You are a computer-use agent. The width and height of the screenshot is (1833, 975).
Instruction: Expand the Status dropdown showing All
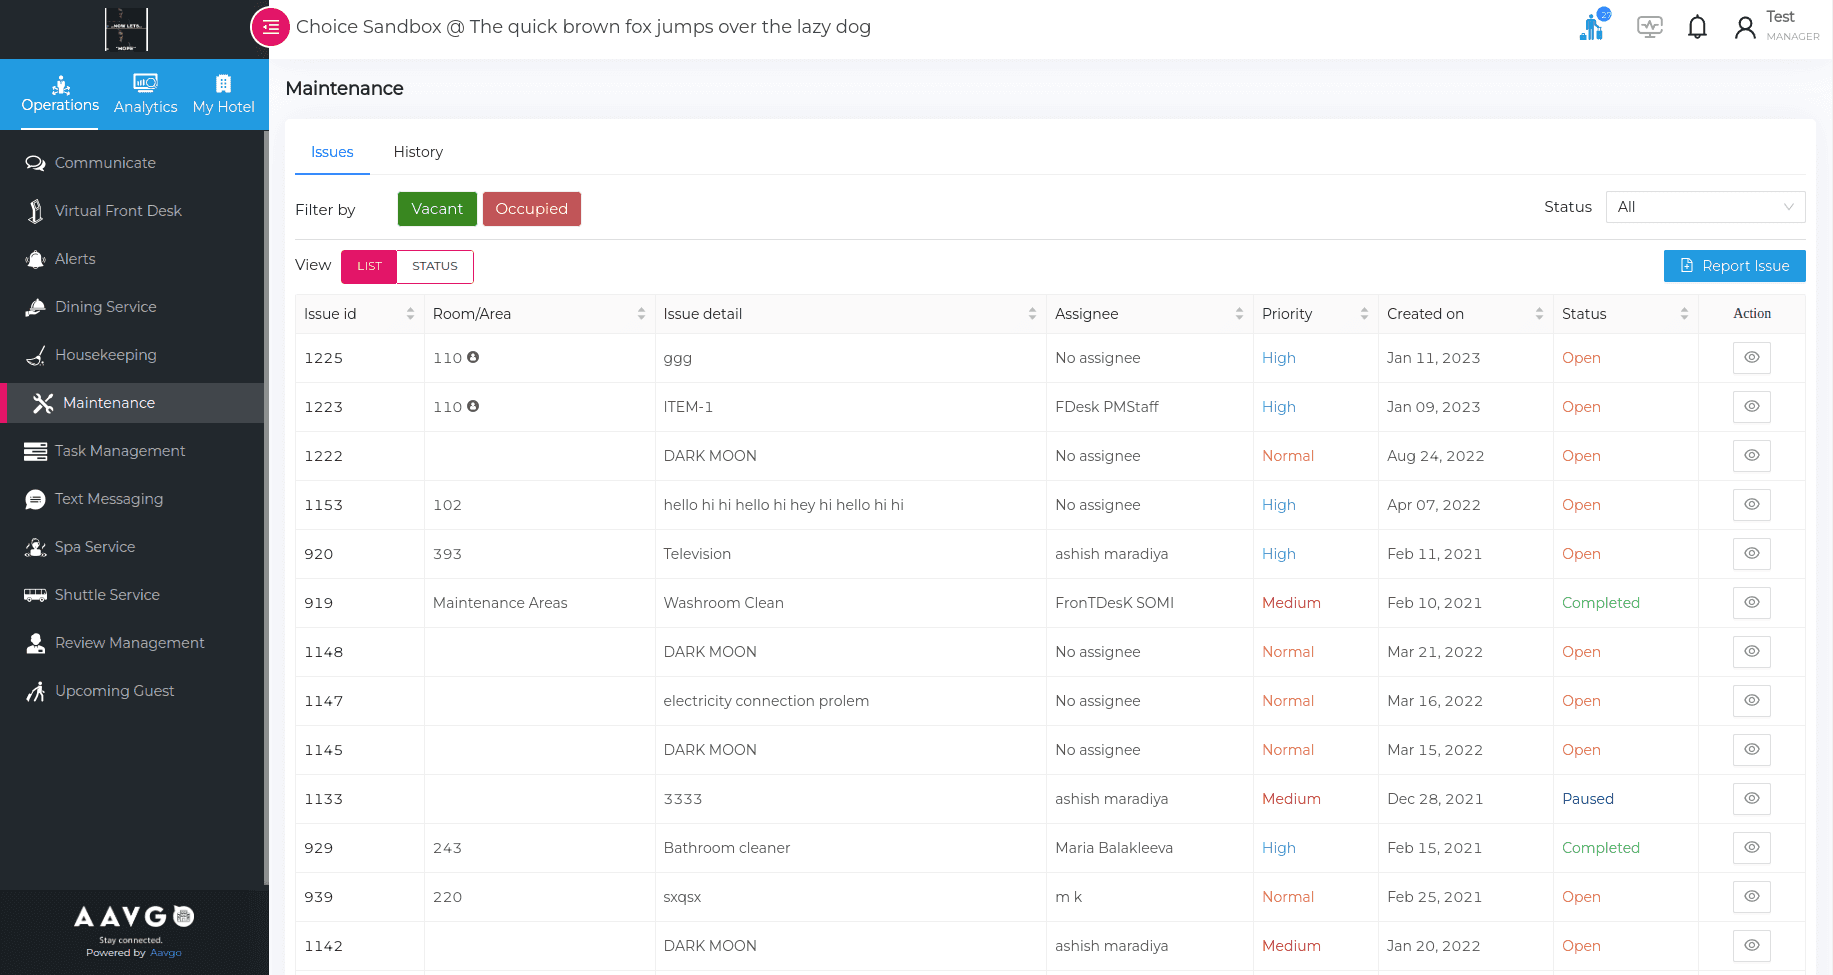(x=1704, y=207)
